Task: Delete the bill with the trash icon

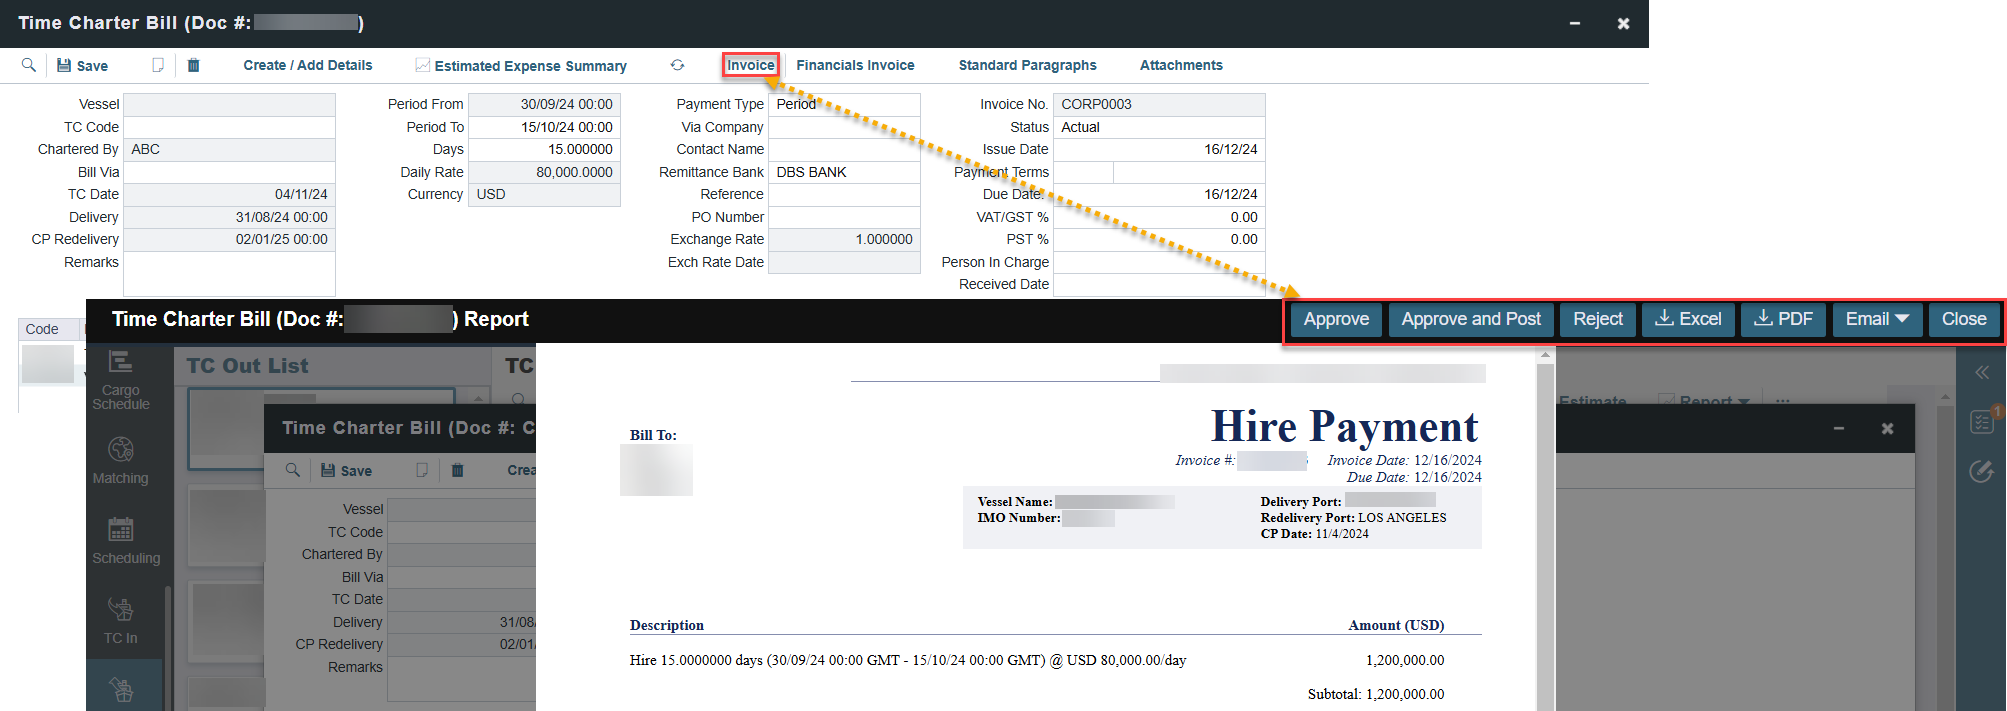Action: click(x=194, y=65)
